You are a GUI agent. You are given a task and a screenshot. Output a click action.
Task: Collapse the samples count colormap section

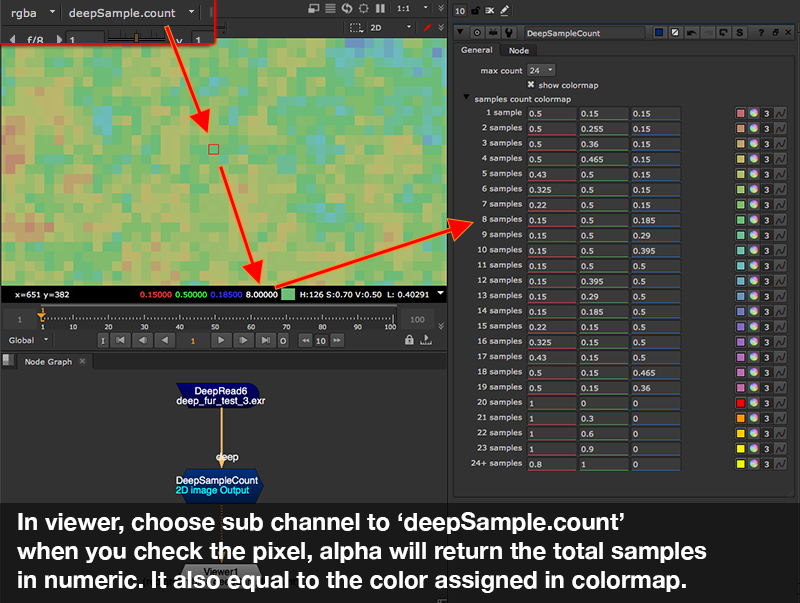point(467,99)
